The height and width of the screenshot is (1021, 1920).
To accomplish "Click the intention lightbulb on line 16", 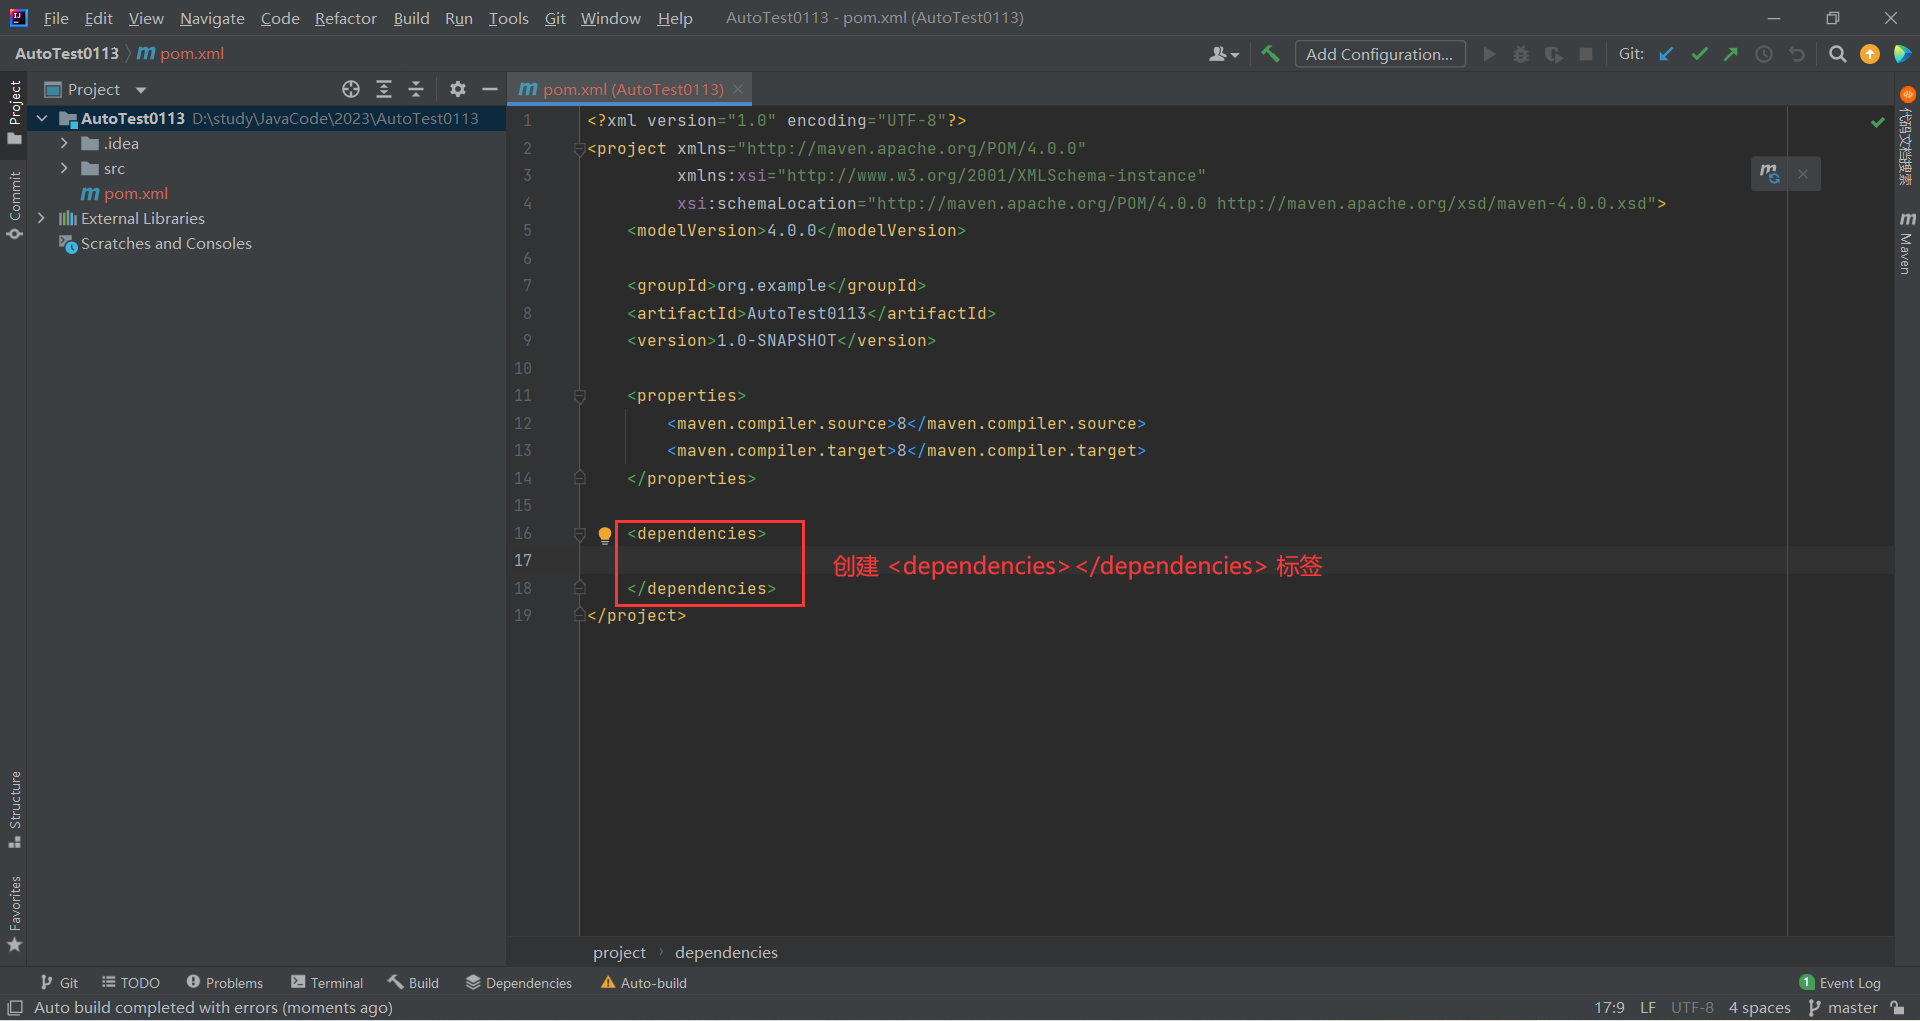I will point(605,535).
